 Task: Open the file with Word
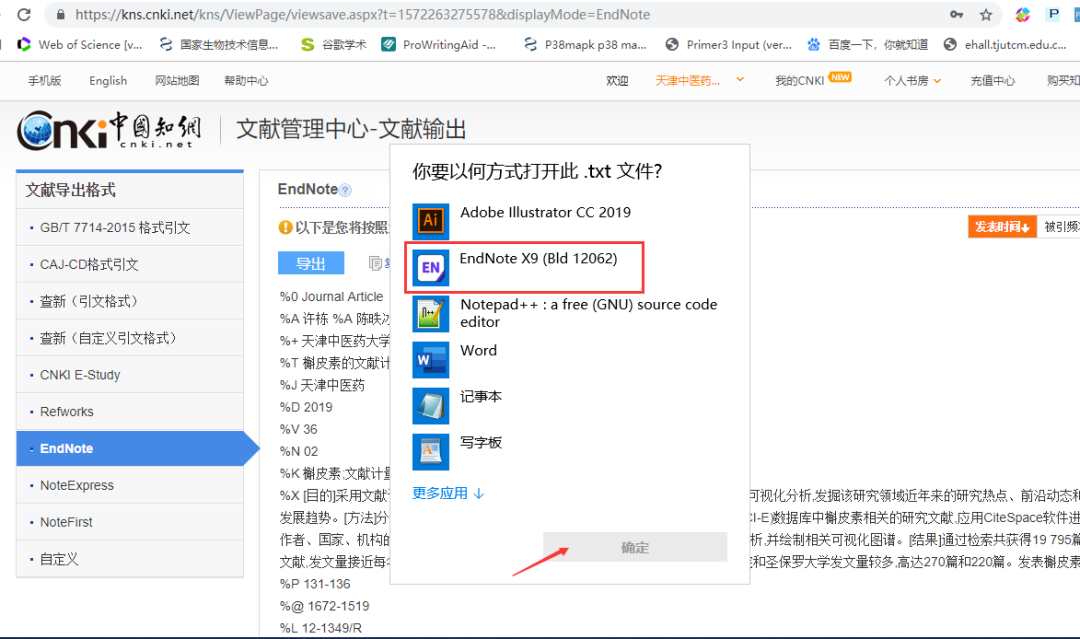(478, 350)
